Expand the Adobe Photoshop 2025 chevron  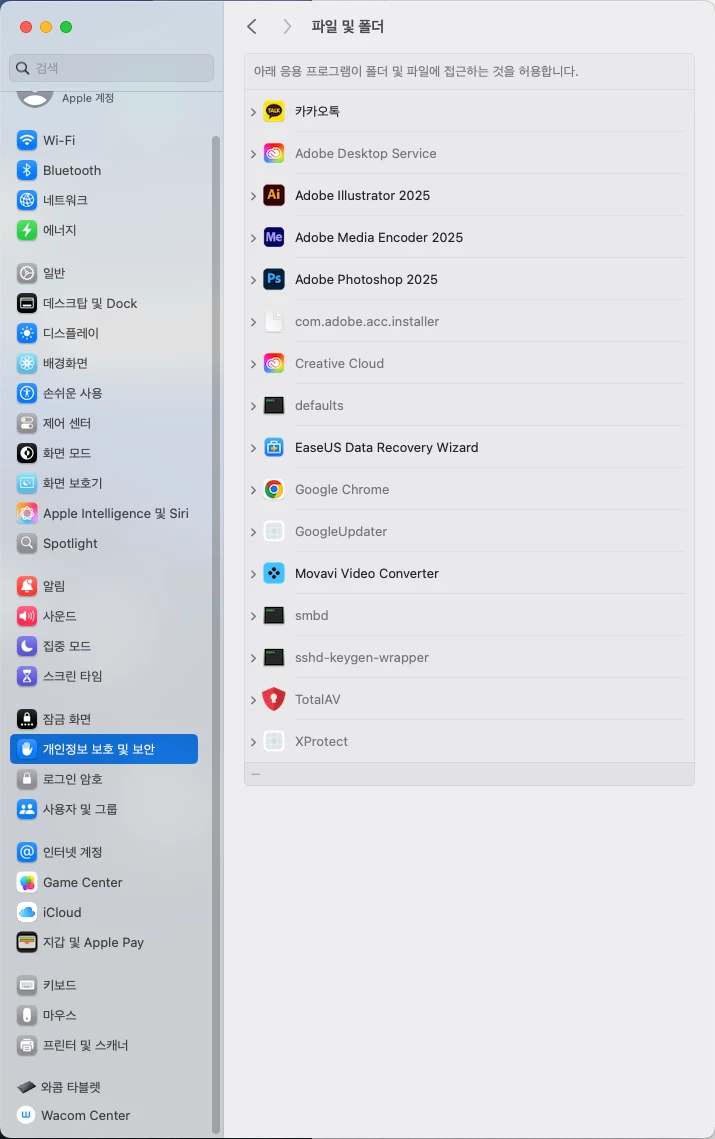coord(253,280)
